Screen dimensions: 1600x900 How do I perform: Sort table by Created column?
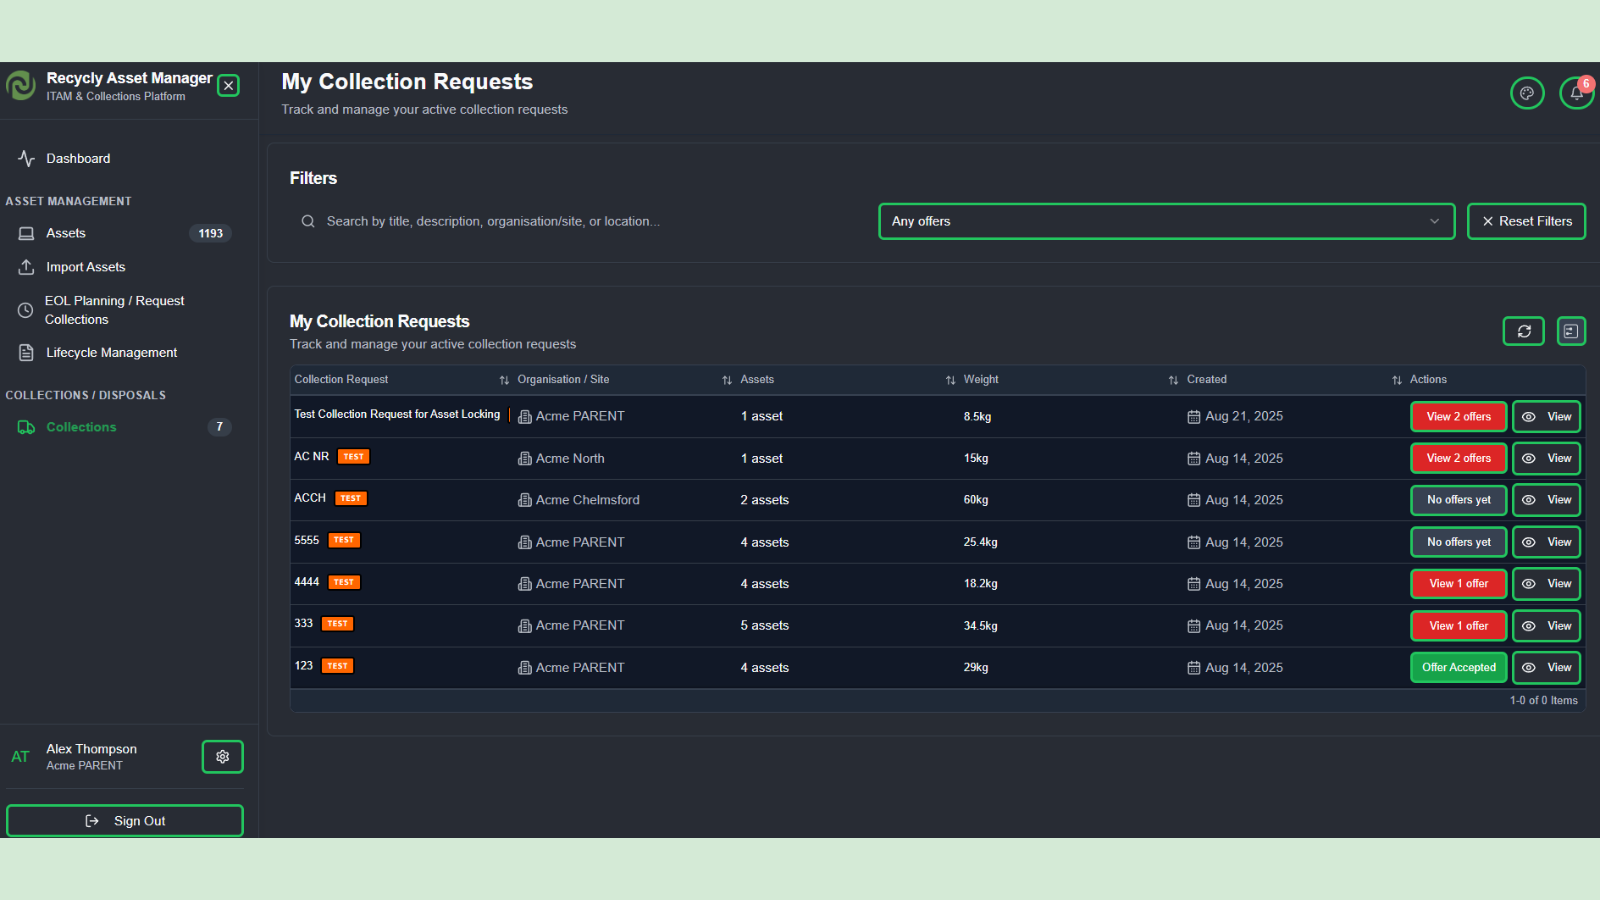click(1206, 380)
